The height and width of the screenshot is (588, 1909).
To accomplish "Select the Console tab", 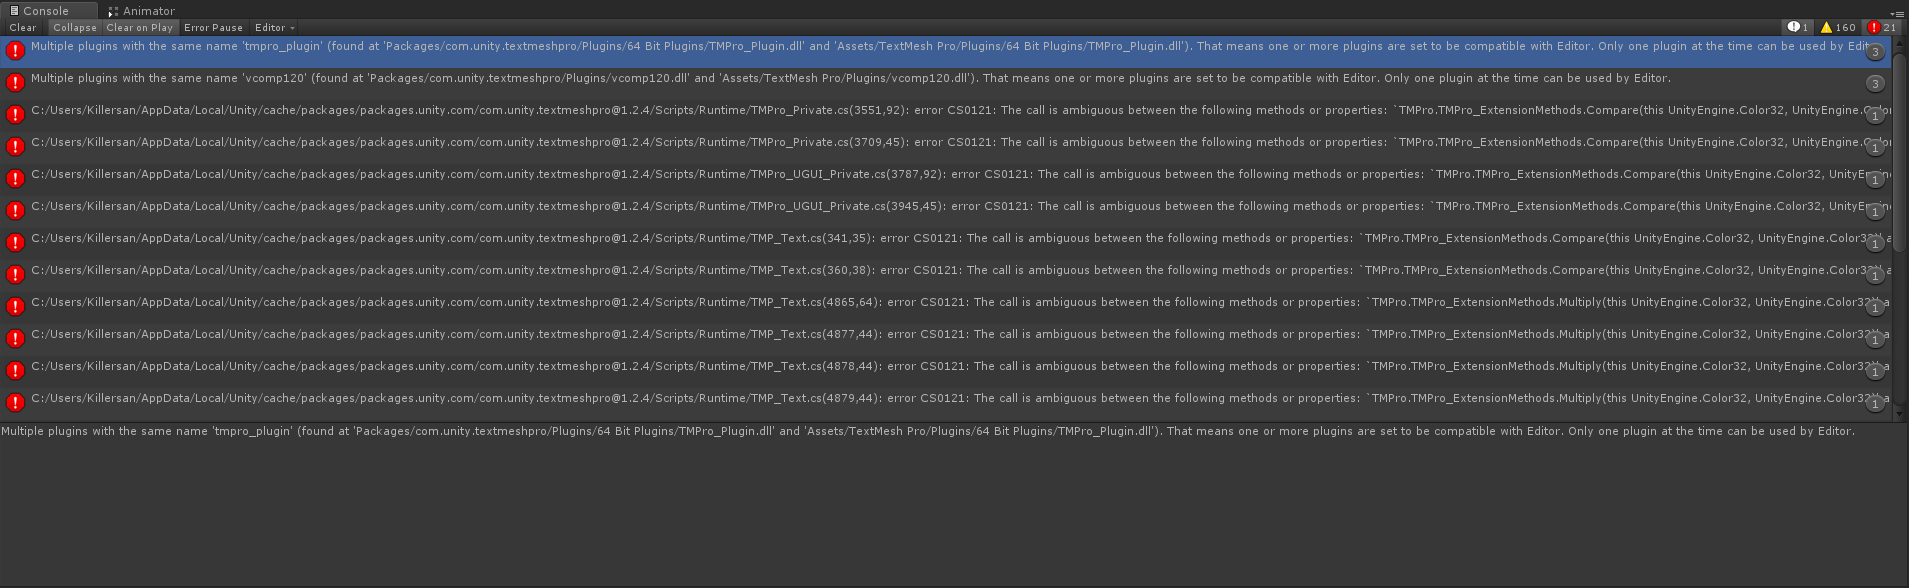I will (x=46, y=11).
